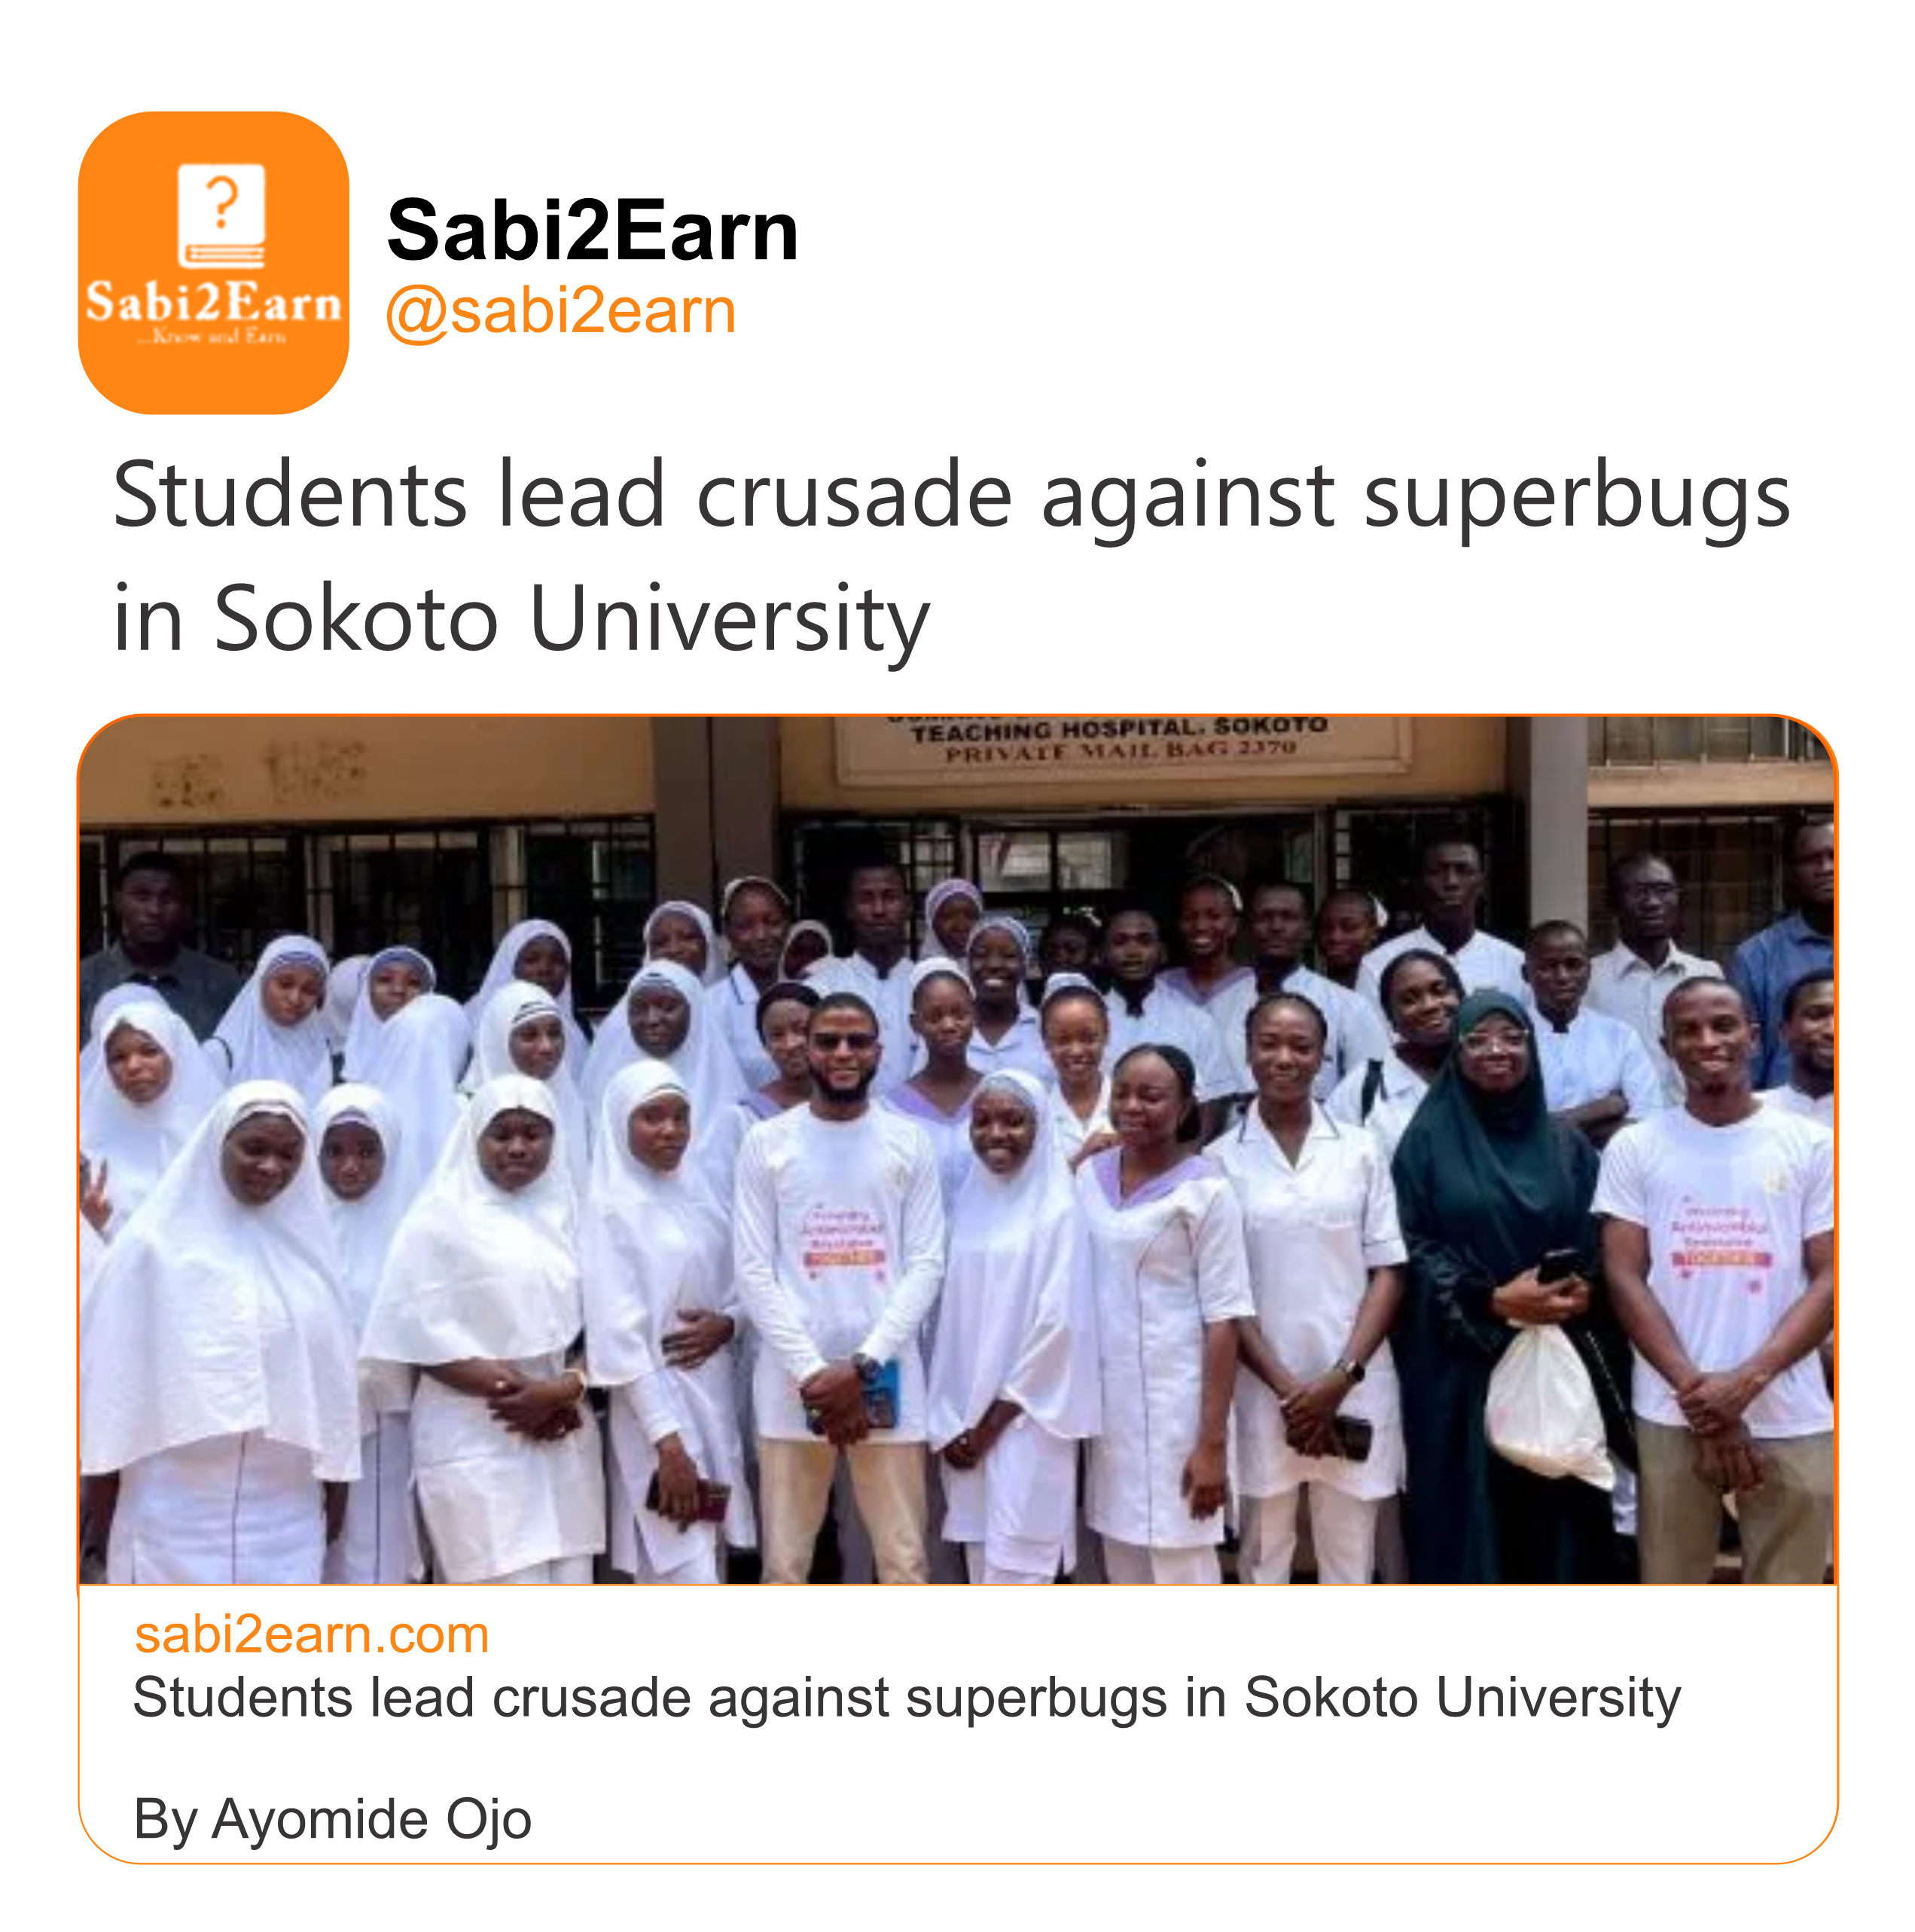Visit the sabi2earn.com domain link
This screenshot has height=1932, width=1915.
311,1634
